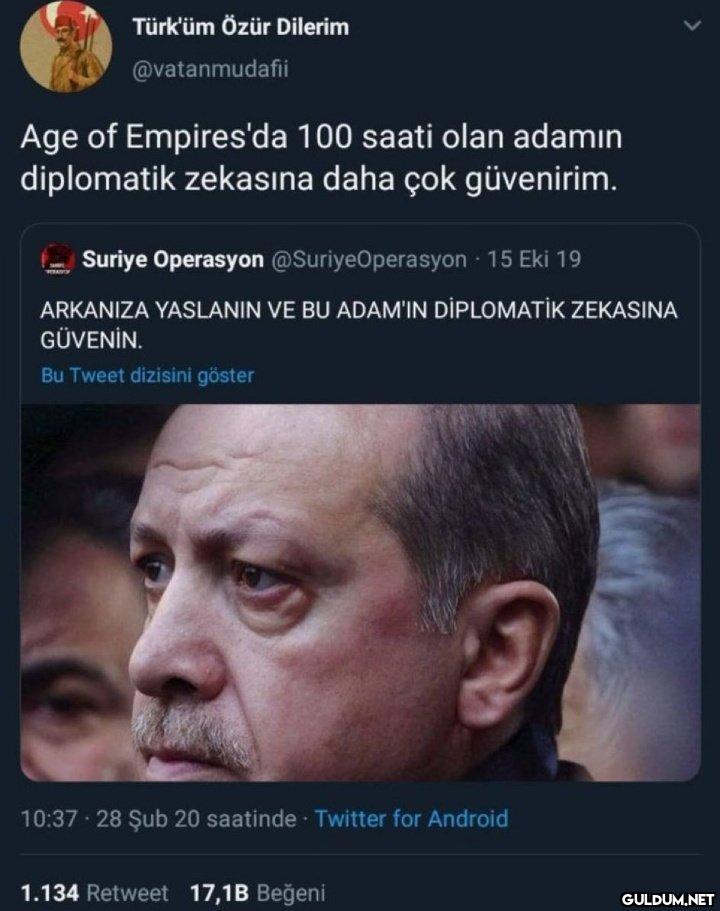
Task: Select the Age of Empires tweet text
Action: pos(321,157)
